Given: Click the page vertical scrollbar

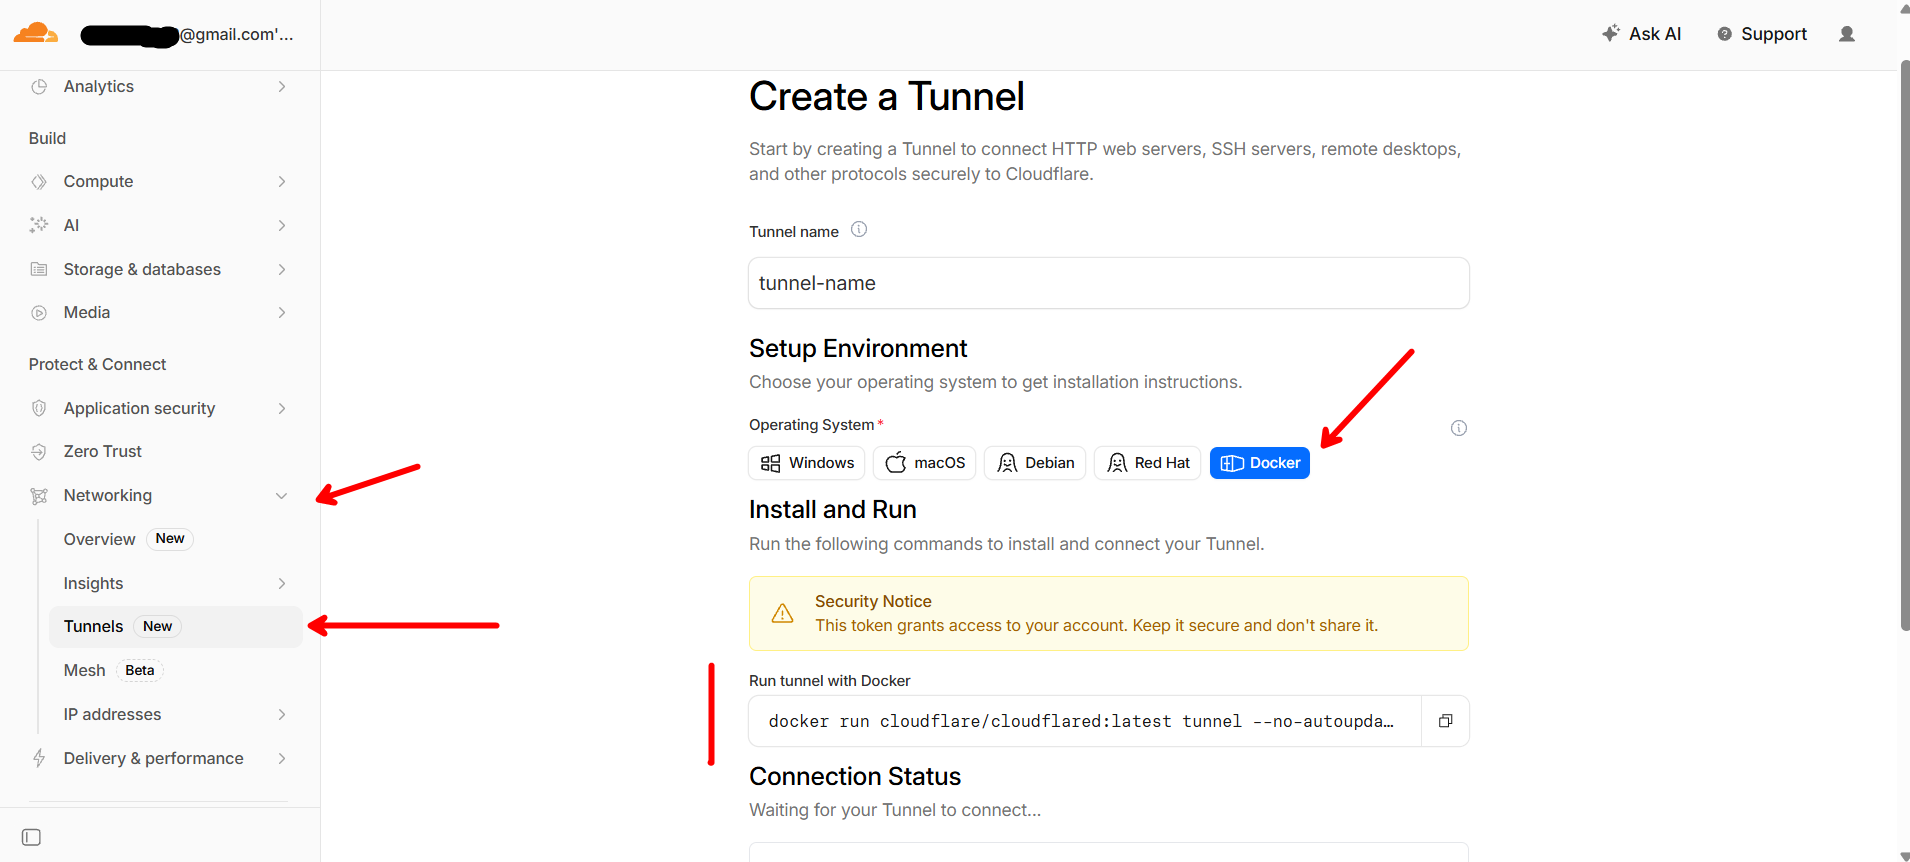Looking at the screenshot, I should [x=1904, y=345].
